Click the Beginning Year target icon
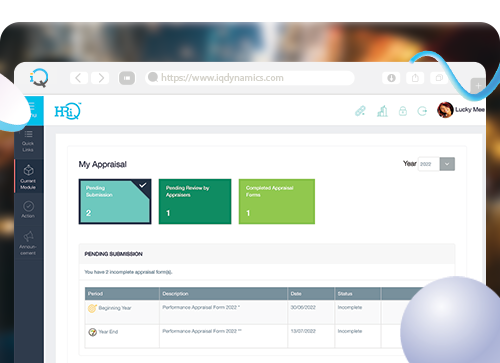Image resolution: width=500 pixels, height=363 pixels. [92, 308]
